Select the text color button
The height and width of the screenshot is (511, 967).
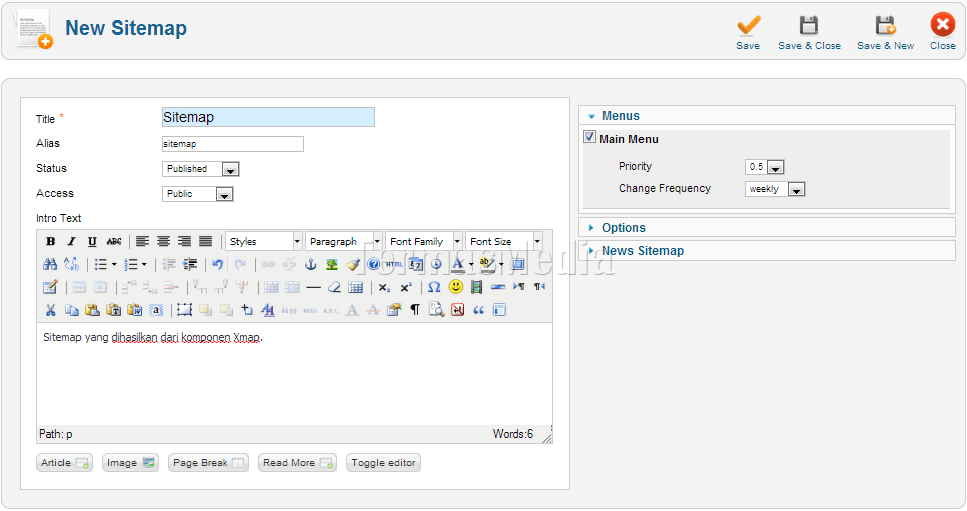[458, 264]
